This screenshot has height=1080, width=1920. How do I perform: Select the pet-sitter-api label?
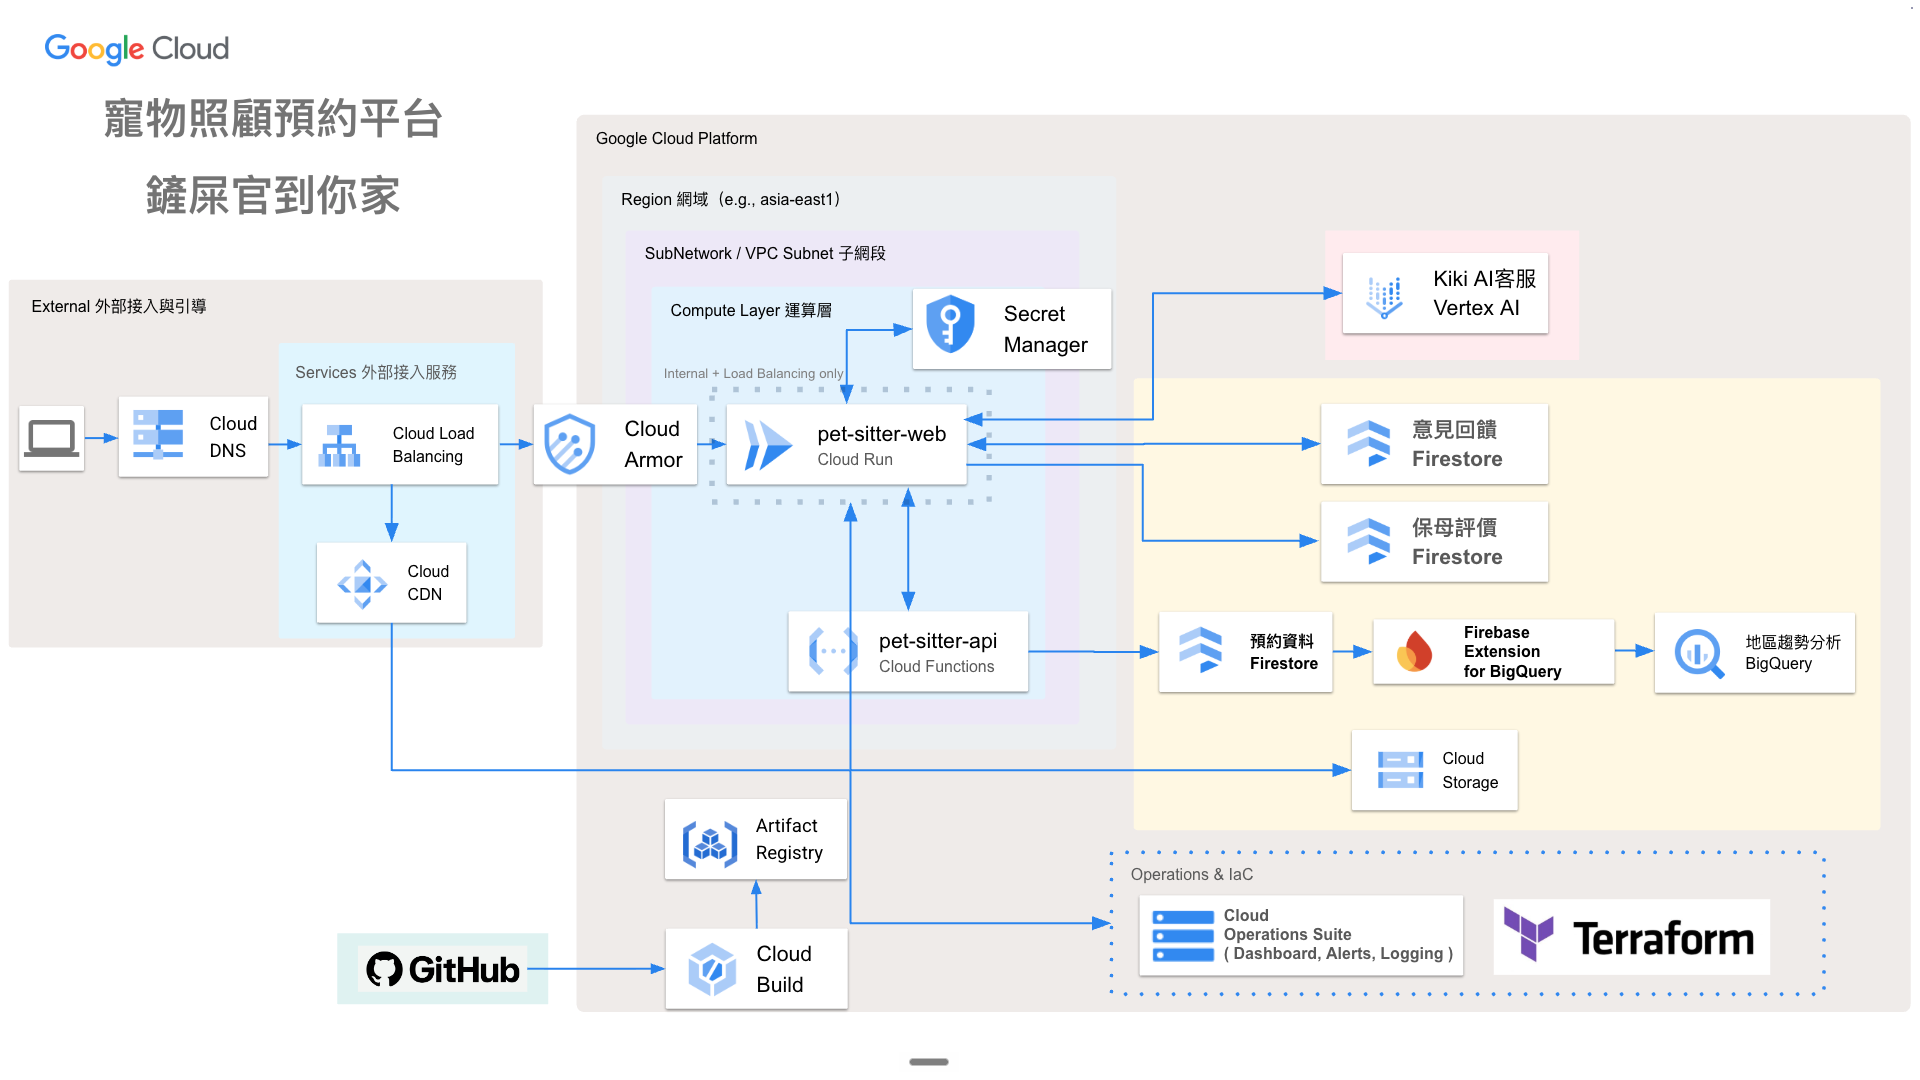click(938, 641)
